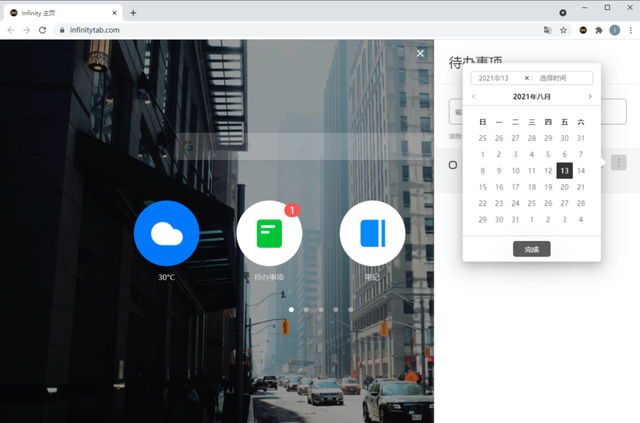Switch to the second page dot indicator

point(306,309)
